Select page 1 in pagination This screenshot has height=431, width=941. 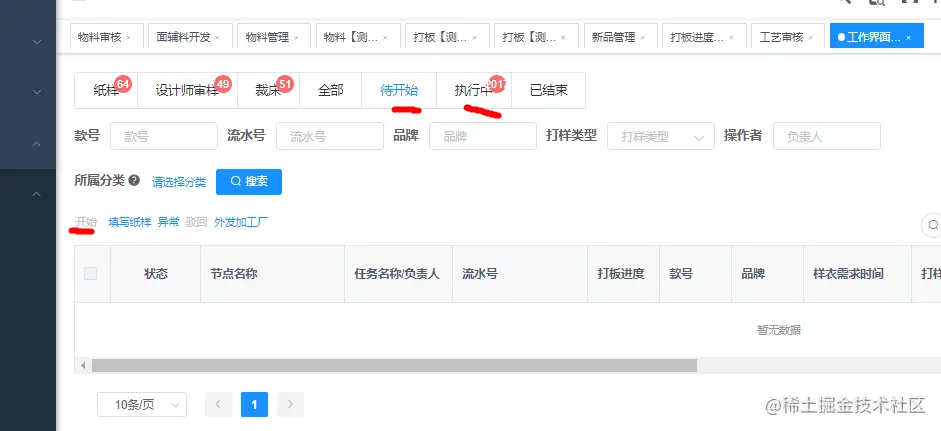click(254, 405)
